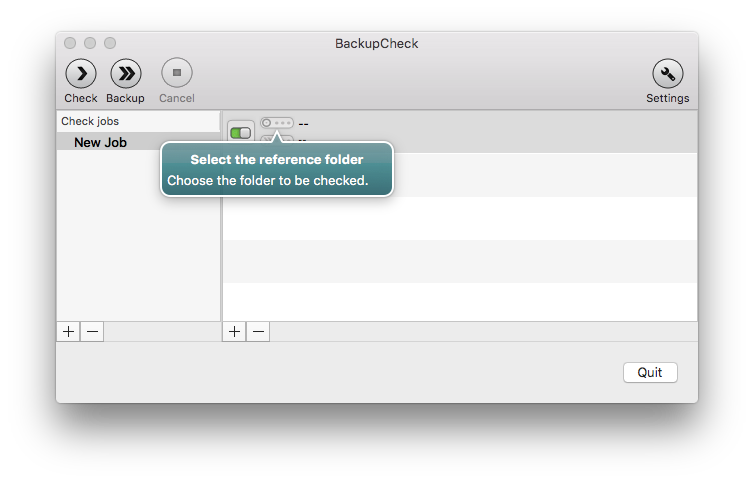Close the BackupCheck window
The height and width of the screenshot is (483, 754).
[x=70, y=43]
